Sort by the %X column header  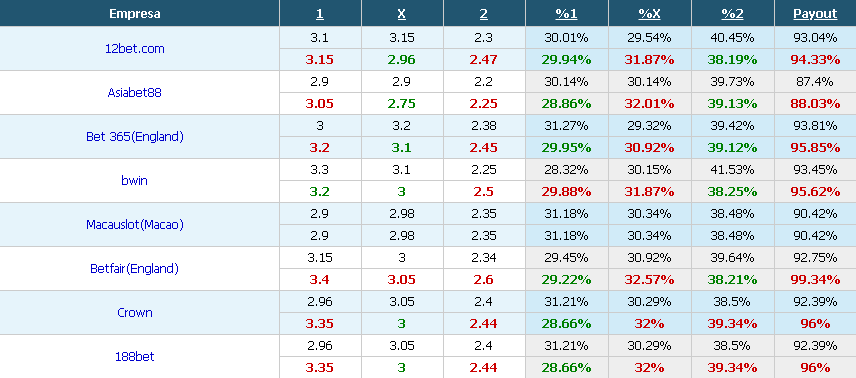pos(649,14)
